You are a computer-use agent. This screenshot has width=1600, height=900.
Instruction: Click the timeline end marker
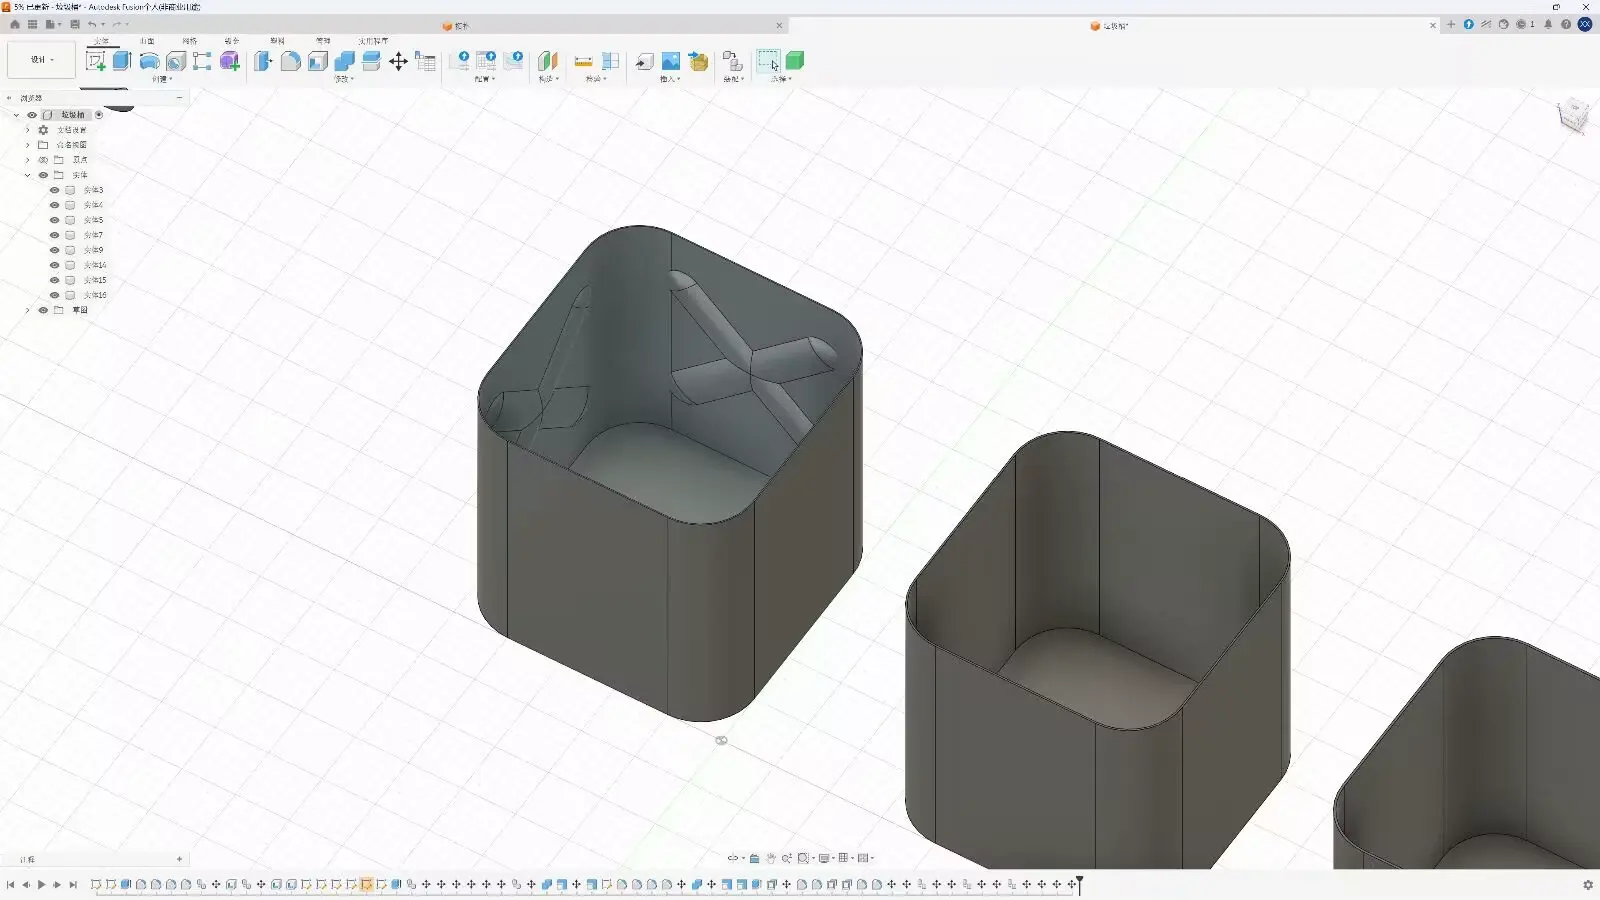[x=1079, y=884]
